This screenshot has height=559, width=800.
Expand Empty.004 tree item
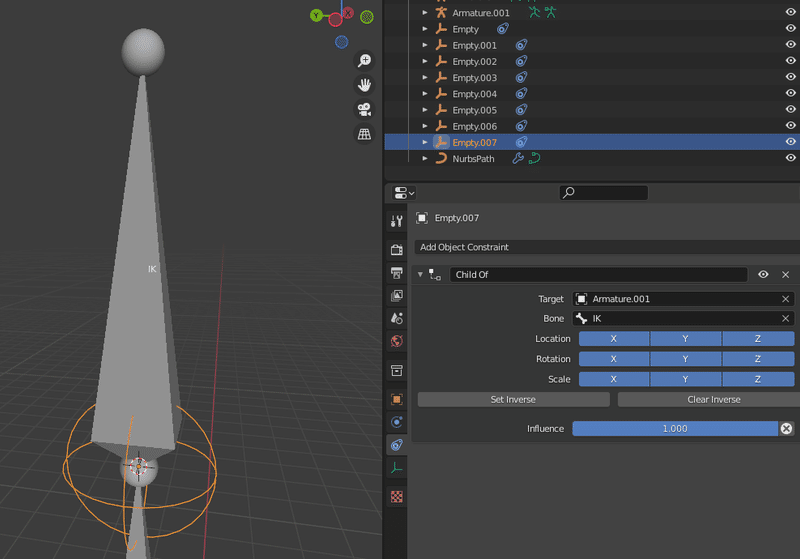coord(424,94)
